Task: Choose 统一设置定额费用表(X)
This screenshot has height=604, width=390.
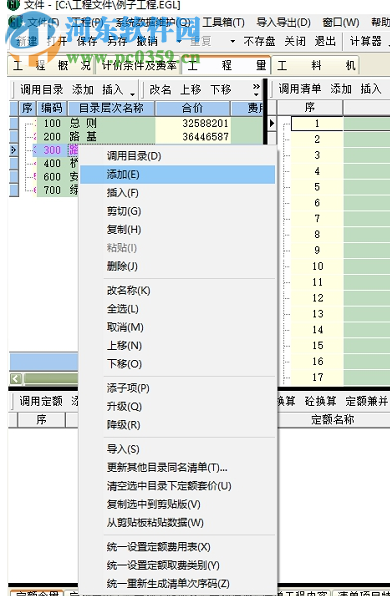Action: [x=158, y=547]
